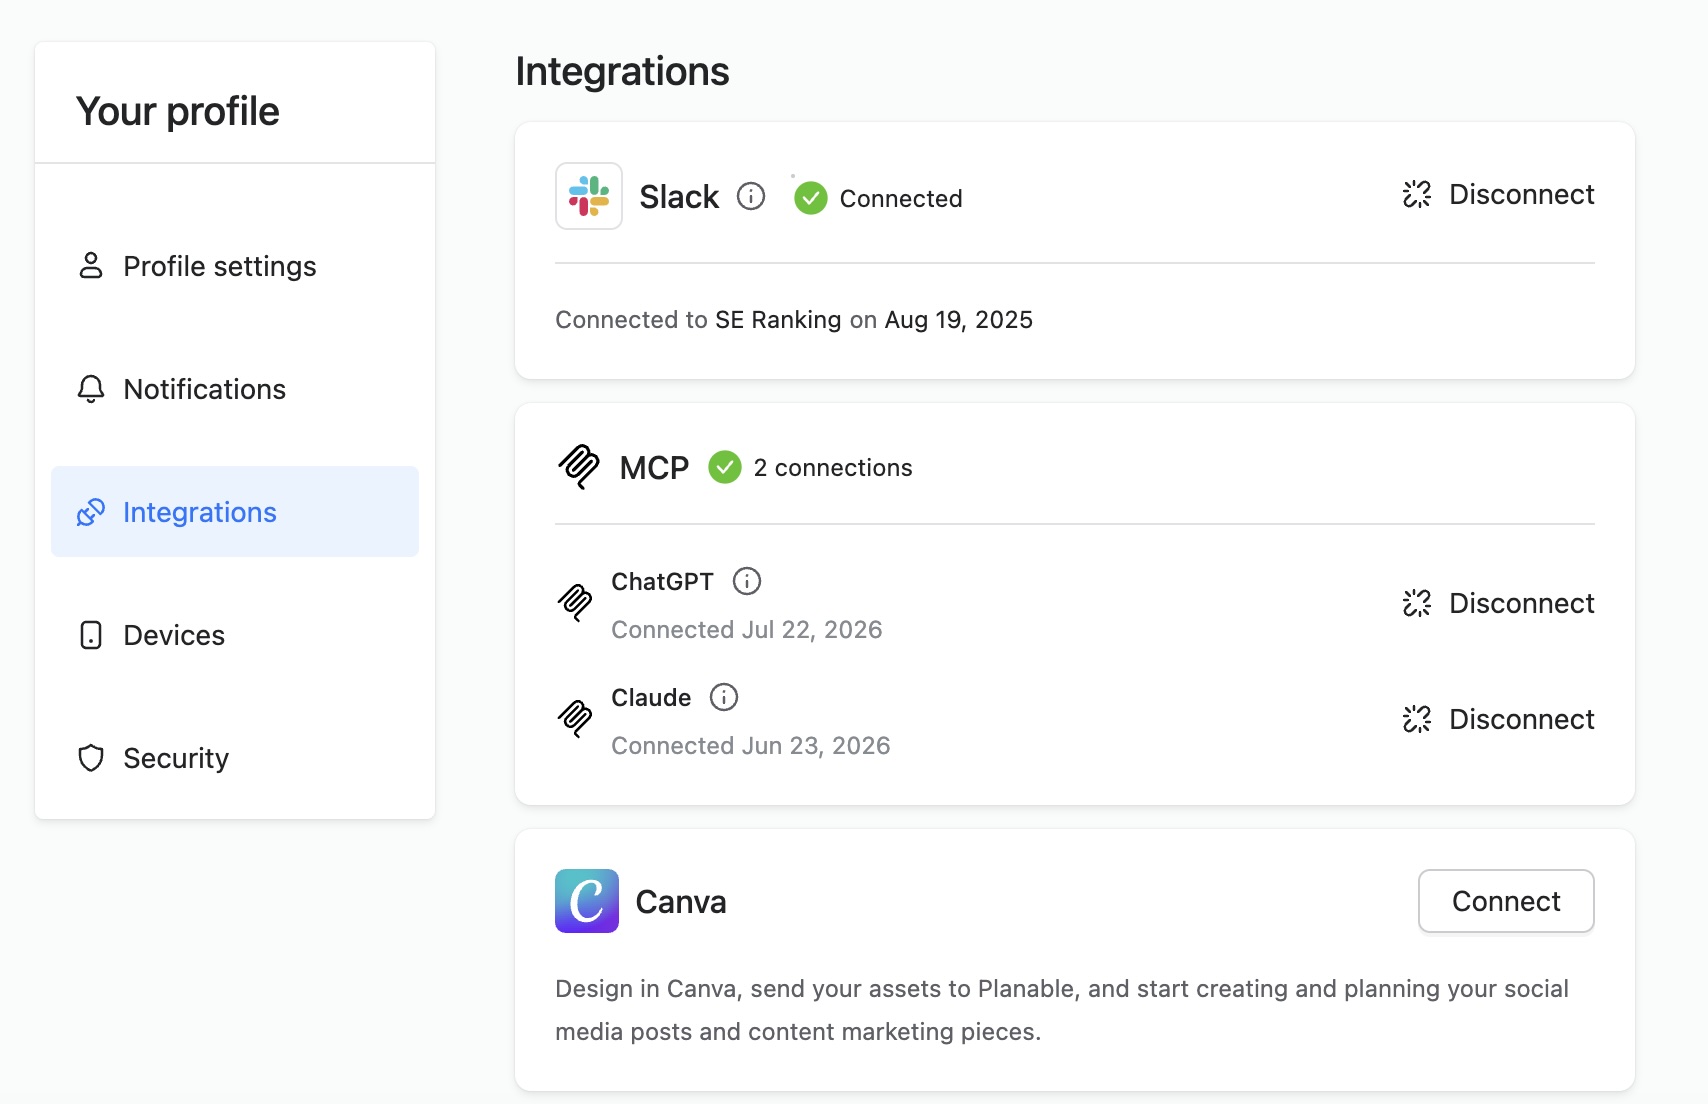Click the shield icon for Security
The width and height of the screenshot is (1708, 1104).
click(x=91, y=758)
